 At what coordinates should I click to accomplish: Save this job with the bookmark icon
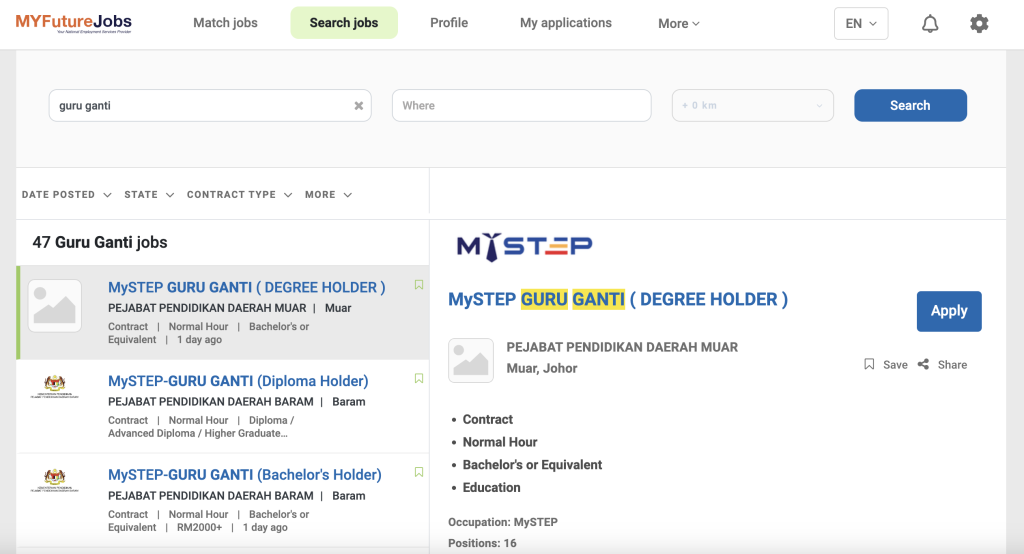870,365
